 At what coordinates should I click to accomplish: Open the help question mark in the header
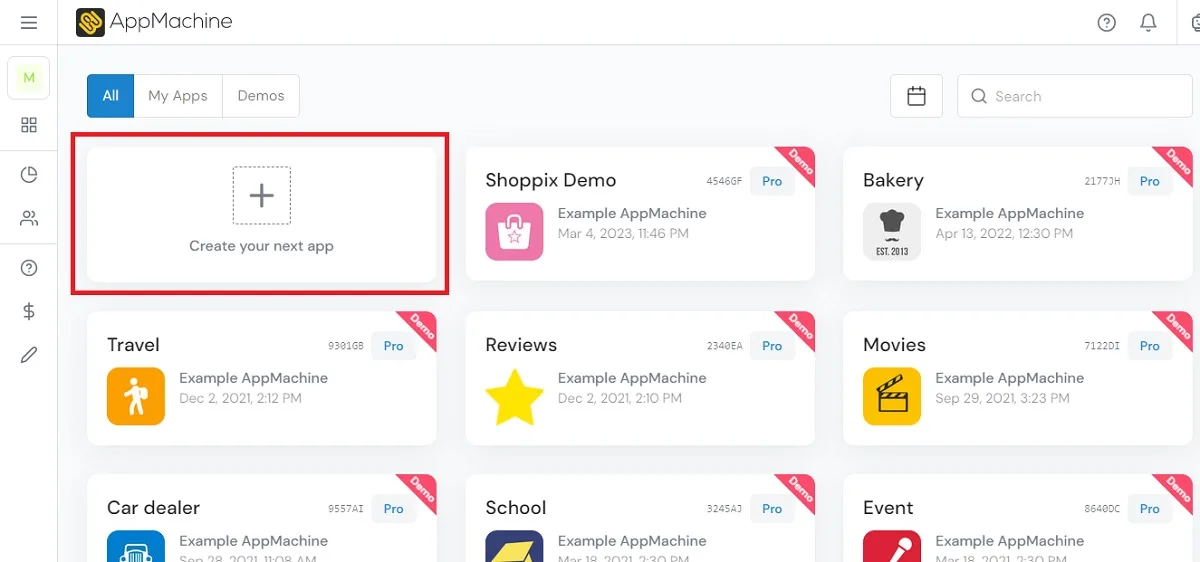coord(1106,23)
